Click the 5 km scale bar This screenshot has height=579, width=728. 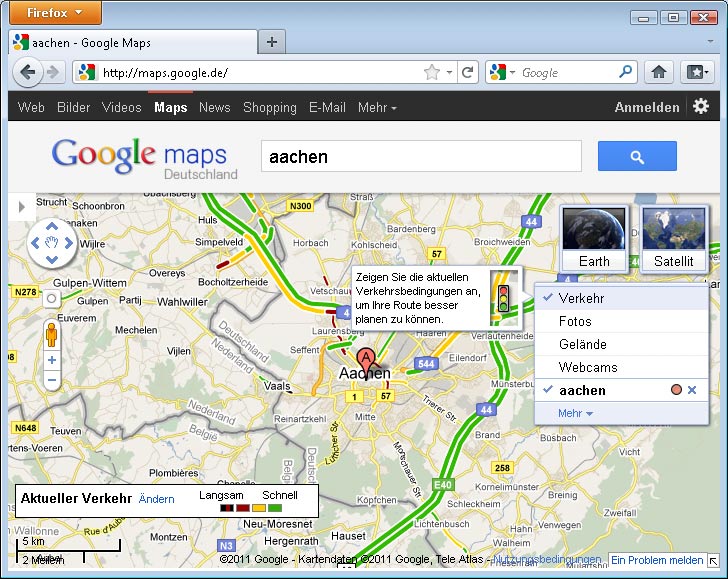(x=68, y=547)
